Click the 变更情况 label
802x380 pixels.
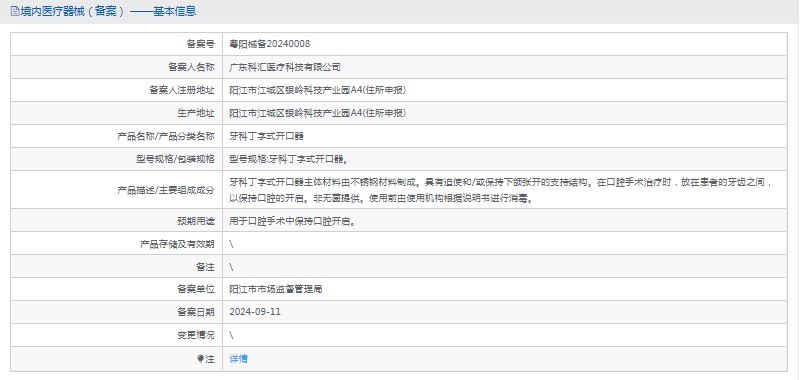[x=196, y=336]
